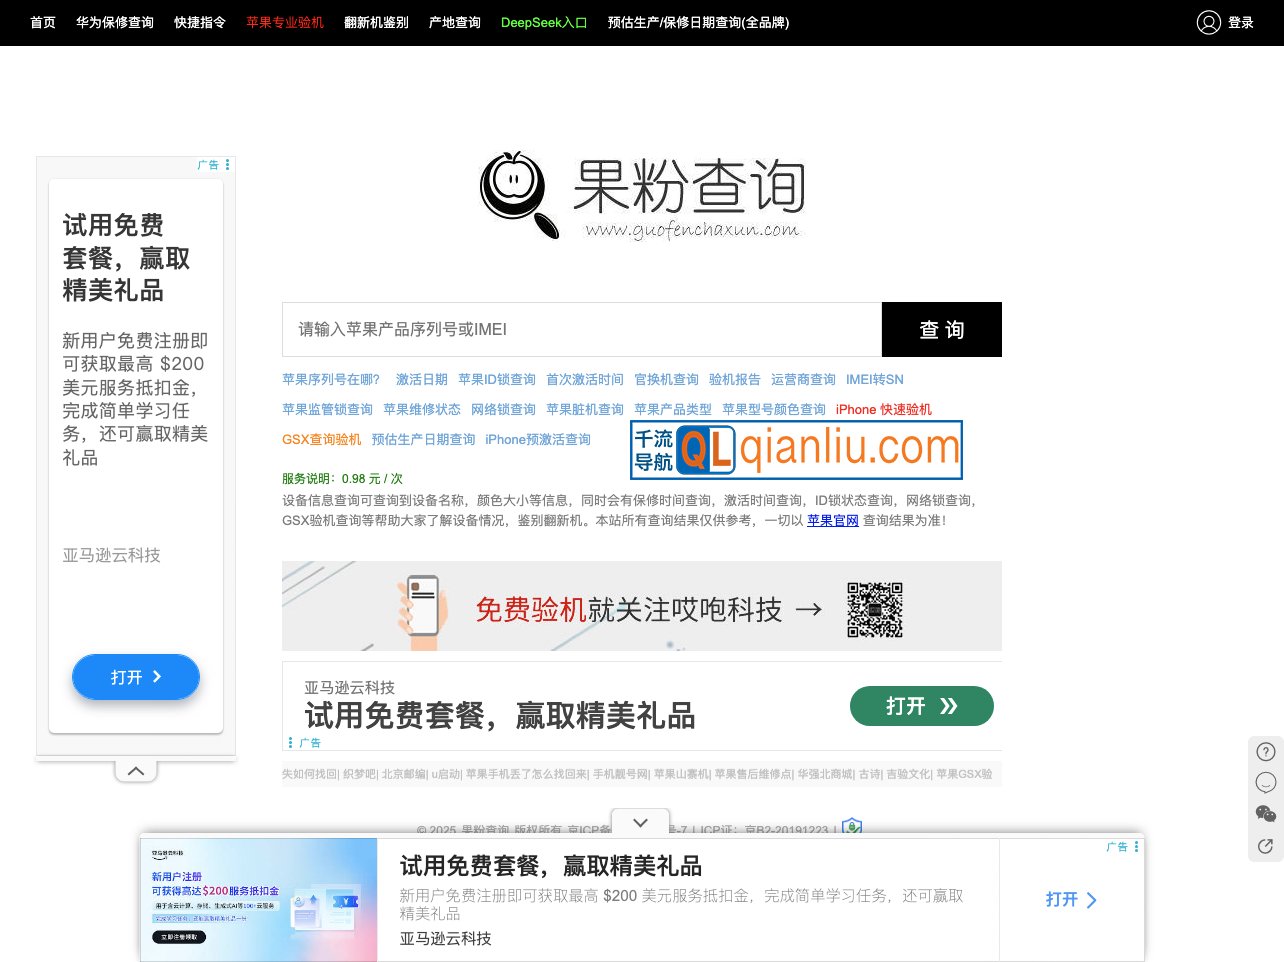Open the iPhone 快速验机 highlighted link
The width and height of the screenshot is (1284, 962).
point(883,409)
